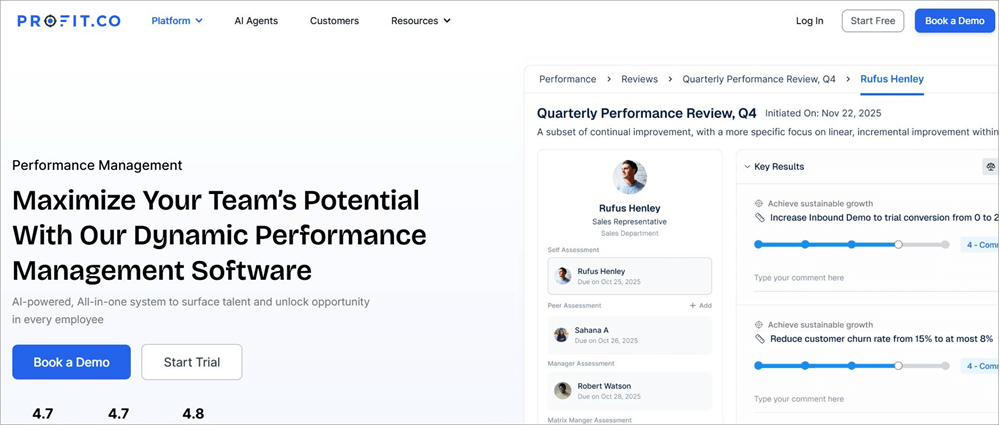Go to the Customers page
The height and width of the screenshot is (425, 1000).
(334, 20)
